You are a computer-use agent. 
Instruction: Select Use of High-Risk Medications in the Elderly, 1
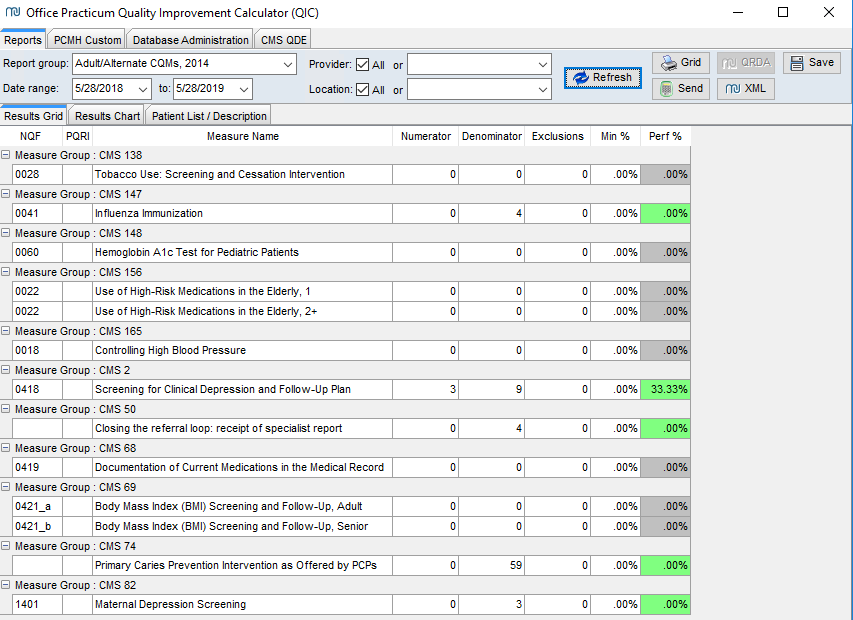tap(351, 292)
